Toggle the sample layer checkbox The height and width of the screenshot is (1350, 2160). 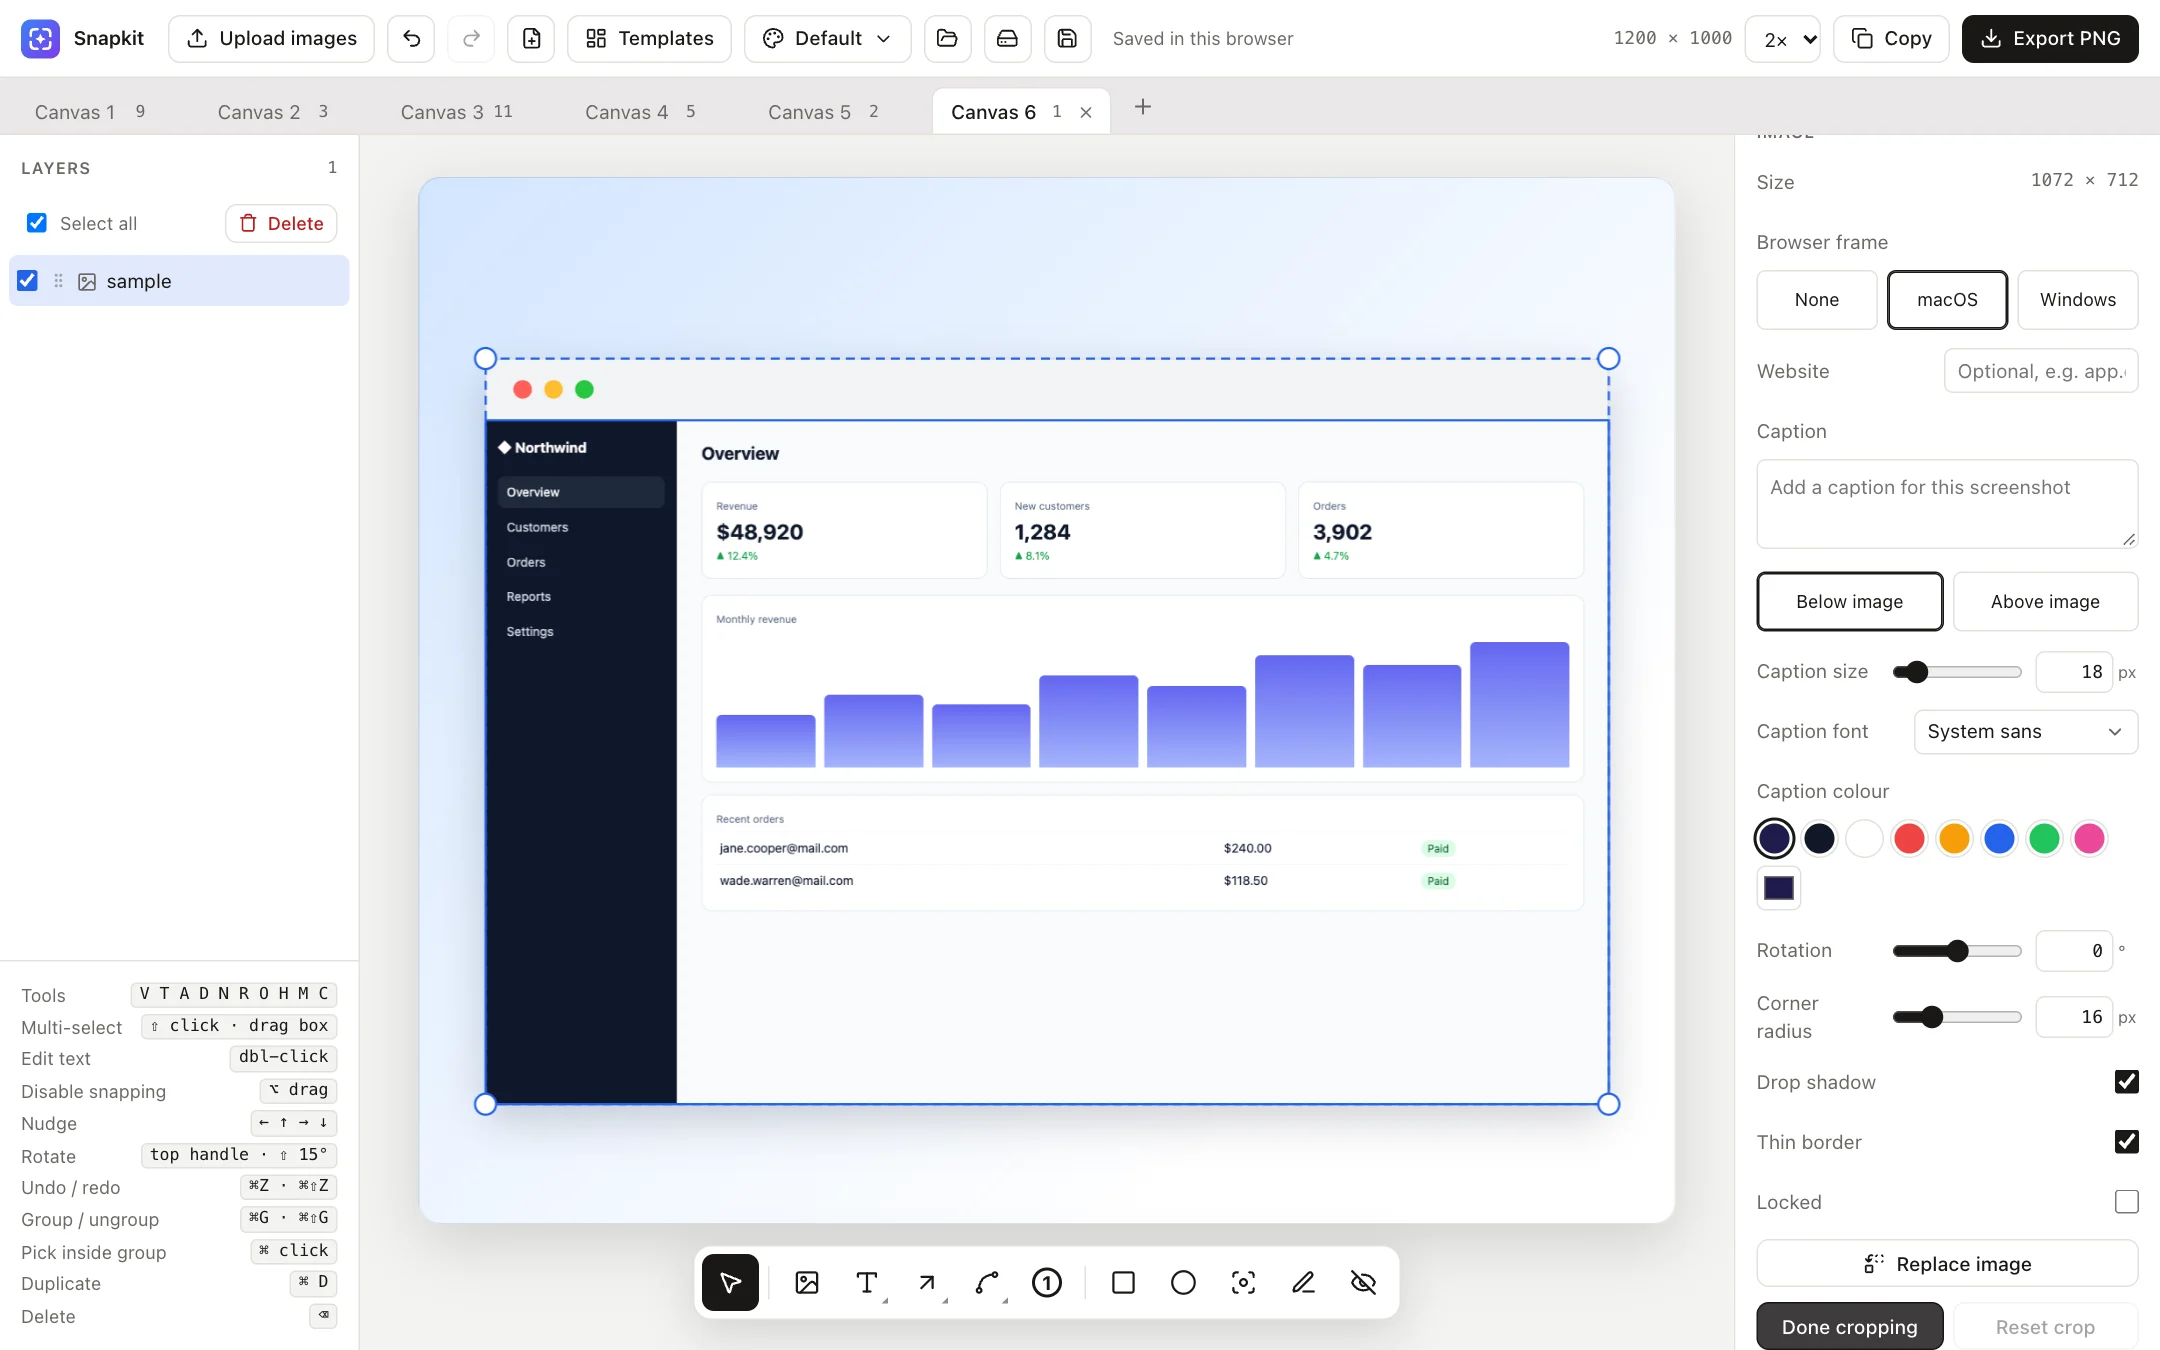28,281
